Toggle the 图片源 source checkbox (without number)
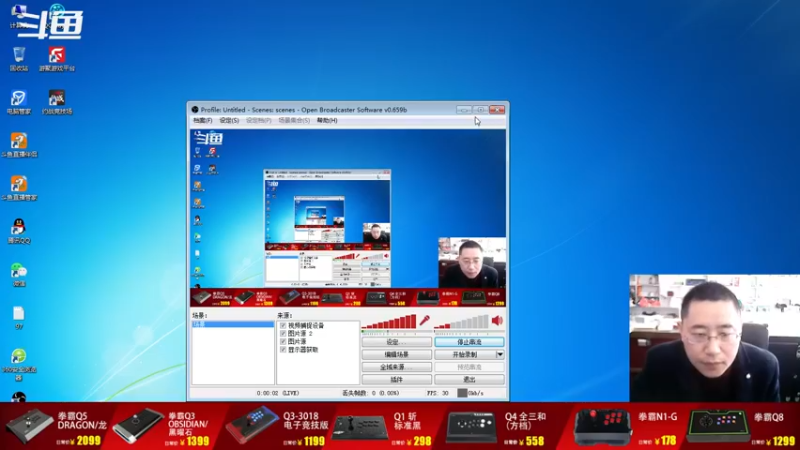Screen dimensions: 800x450 [283, 341]
